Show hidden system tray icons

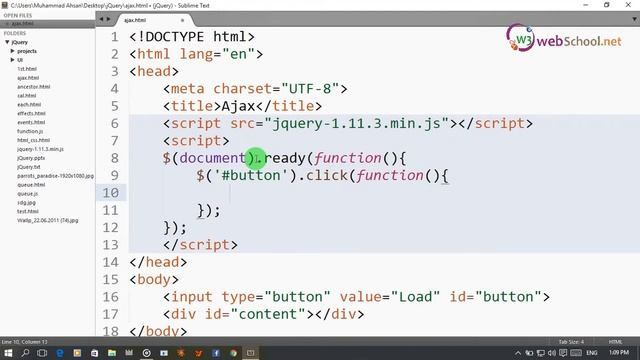coord(518,353)
